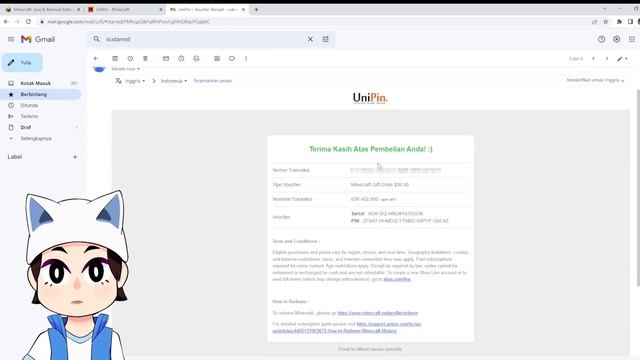Viewport: 640px width, 360px height.
Task: Show the newer message arrow
Action: coord(593,59)
